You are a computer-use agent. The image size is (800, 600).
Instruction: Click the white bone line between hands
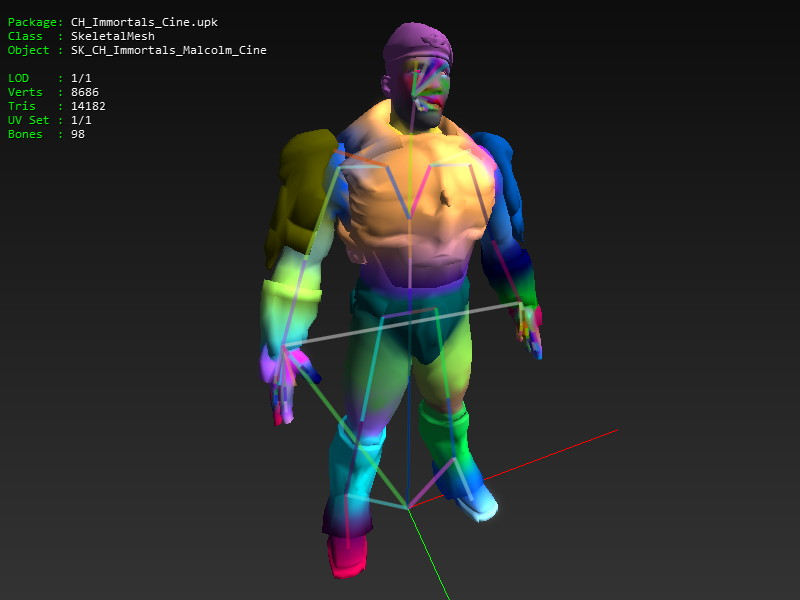coord(402,325)
